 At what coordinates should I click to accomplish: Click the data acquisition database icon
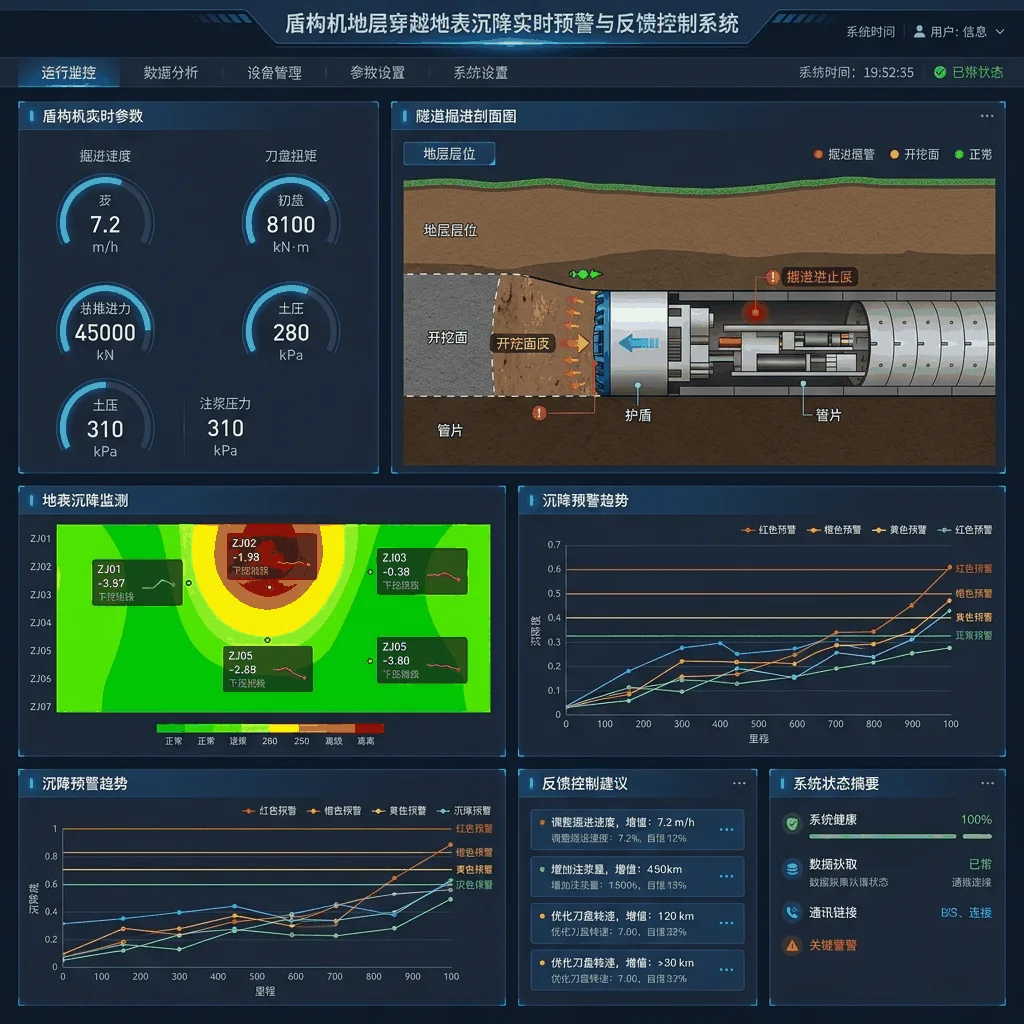click(792, 869)
